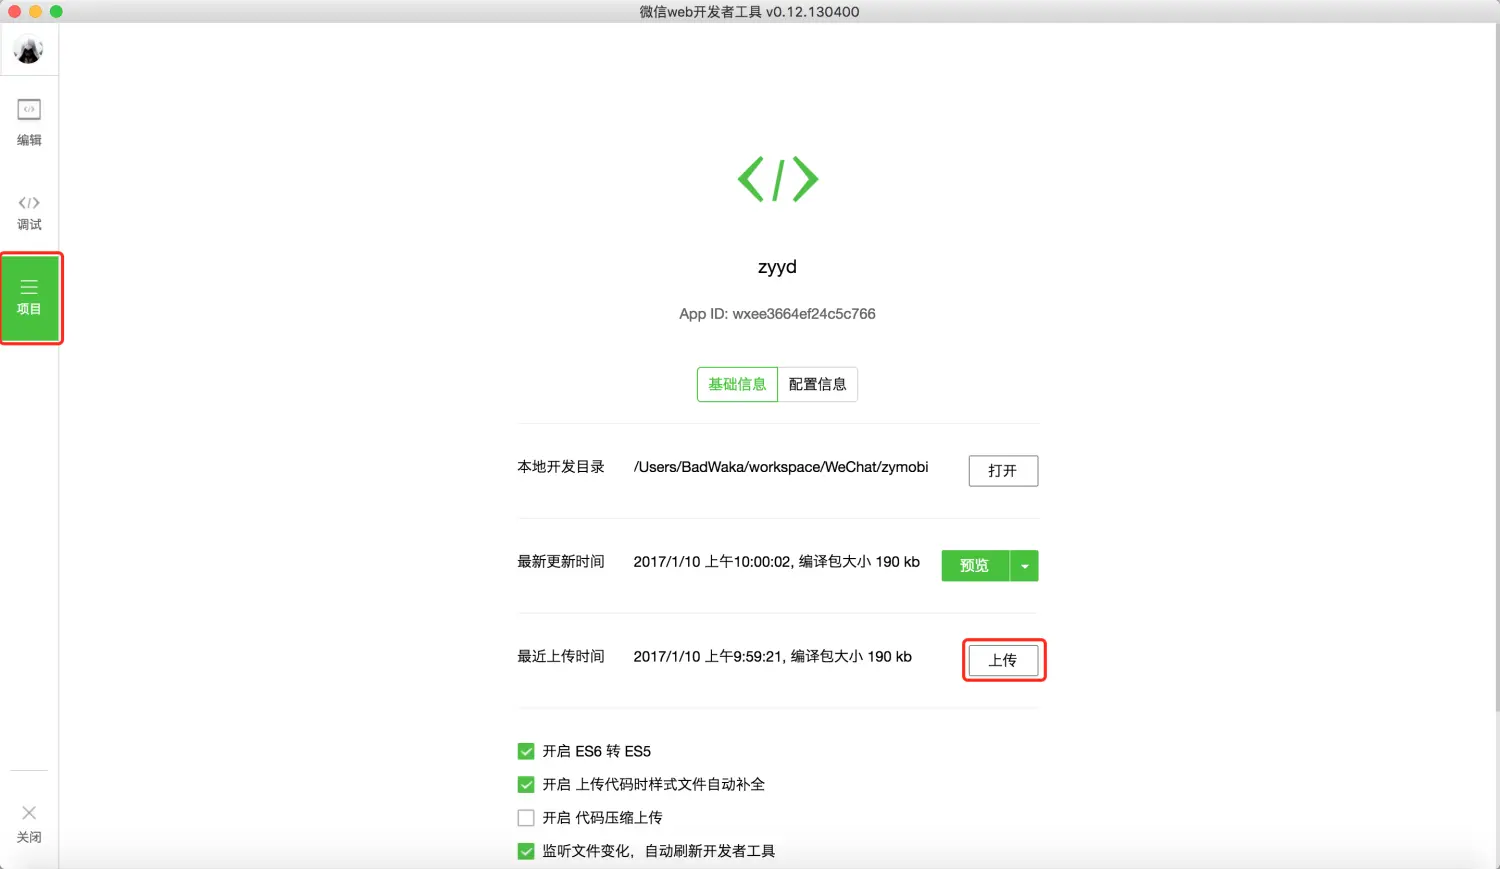
Task: Click the path /Users/BadWaka/workspace/WeChat/zymobi
Action: 781,467
